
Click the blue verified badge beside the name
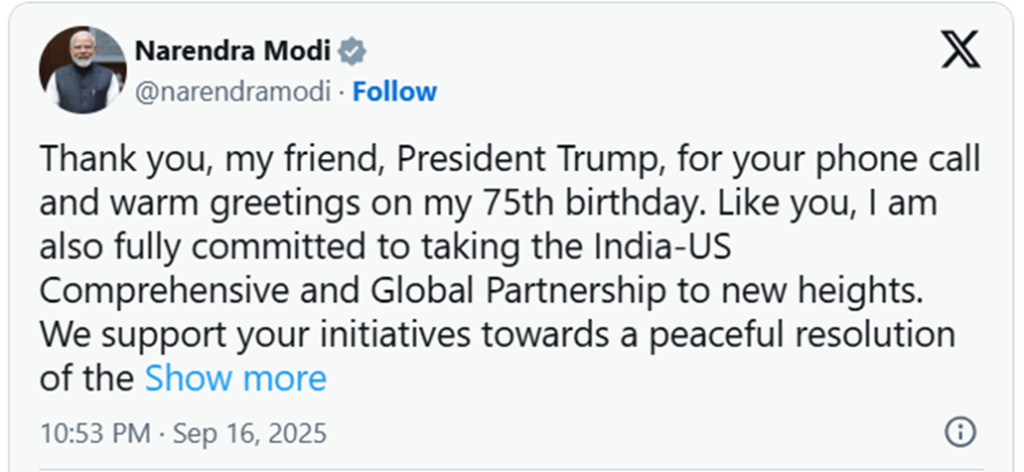353,51
